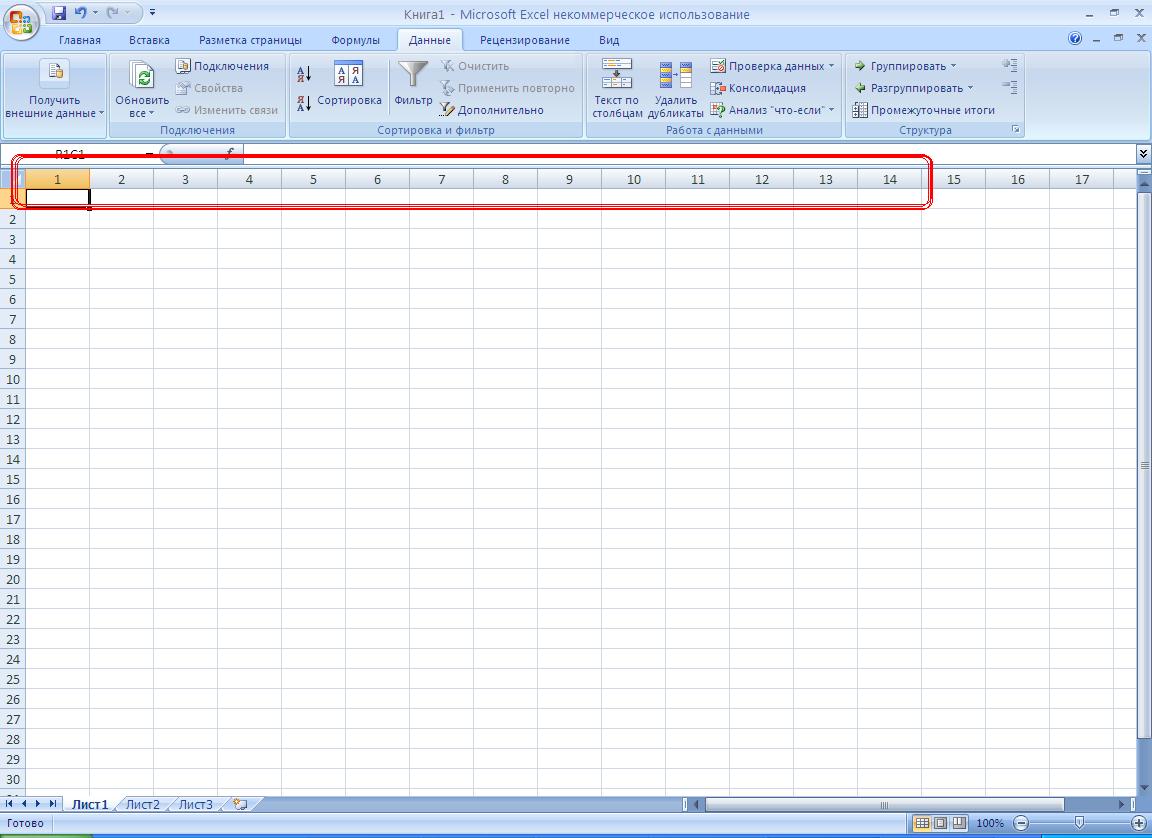Insert a new sheet via the tab icon
Screen dimensions: 1152x838
point(239,804)
